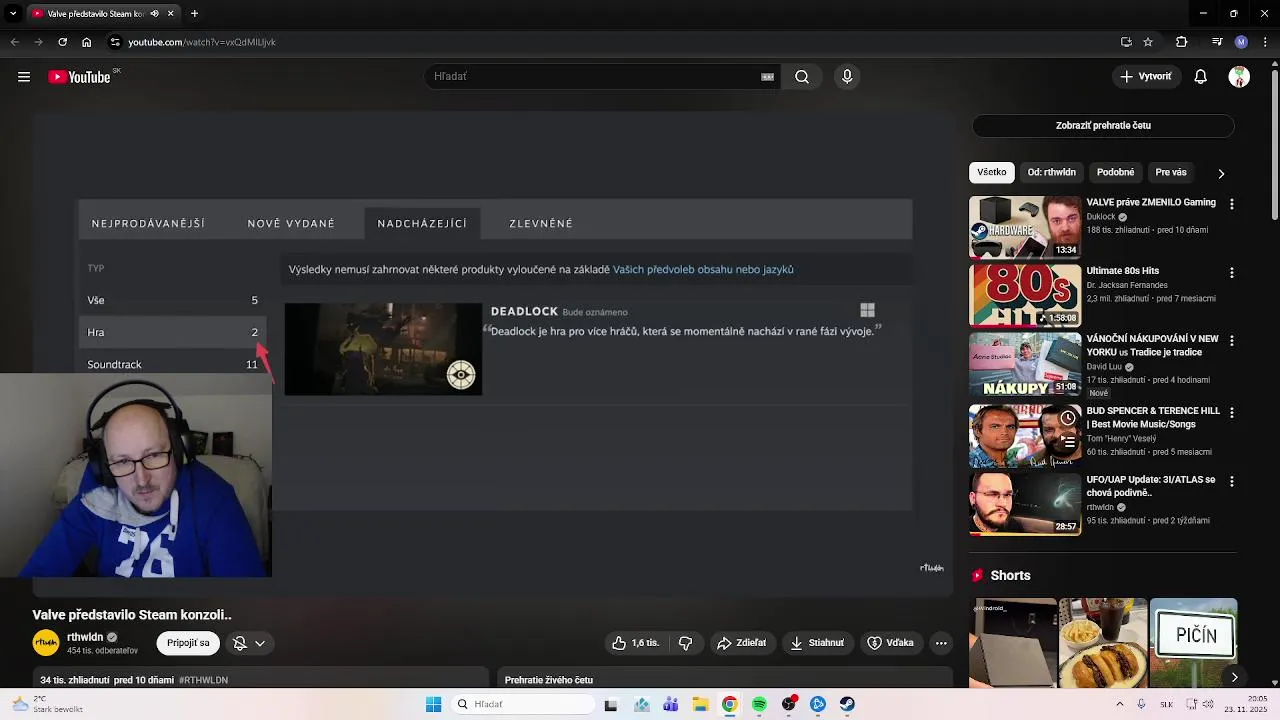Open a new browser tab
1280x720 pixels.
pyautogui.click(x=194, y=14)
